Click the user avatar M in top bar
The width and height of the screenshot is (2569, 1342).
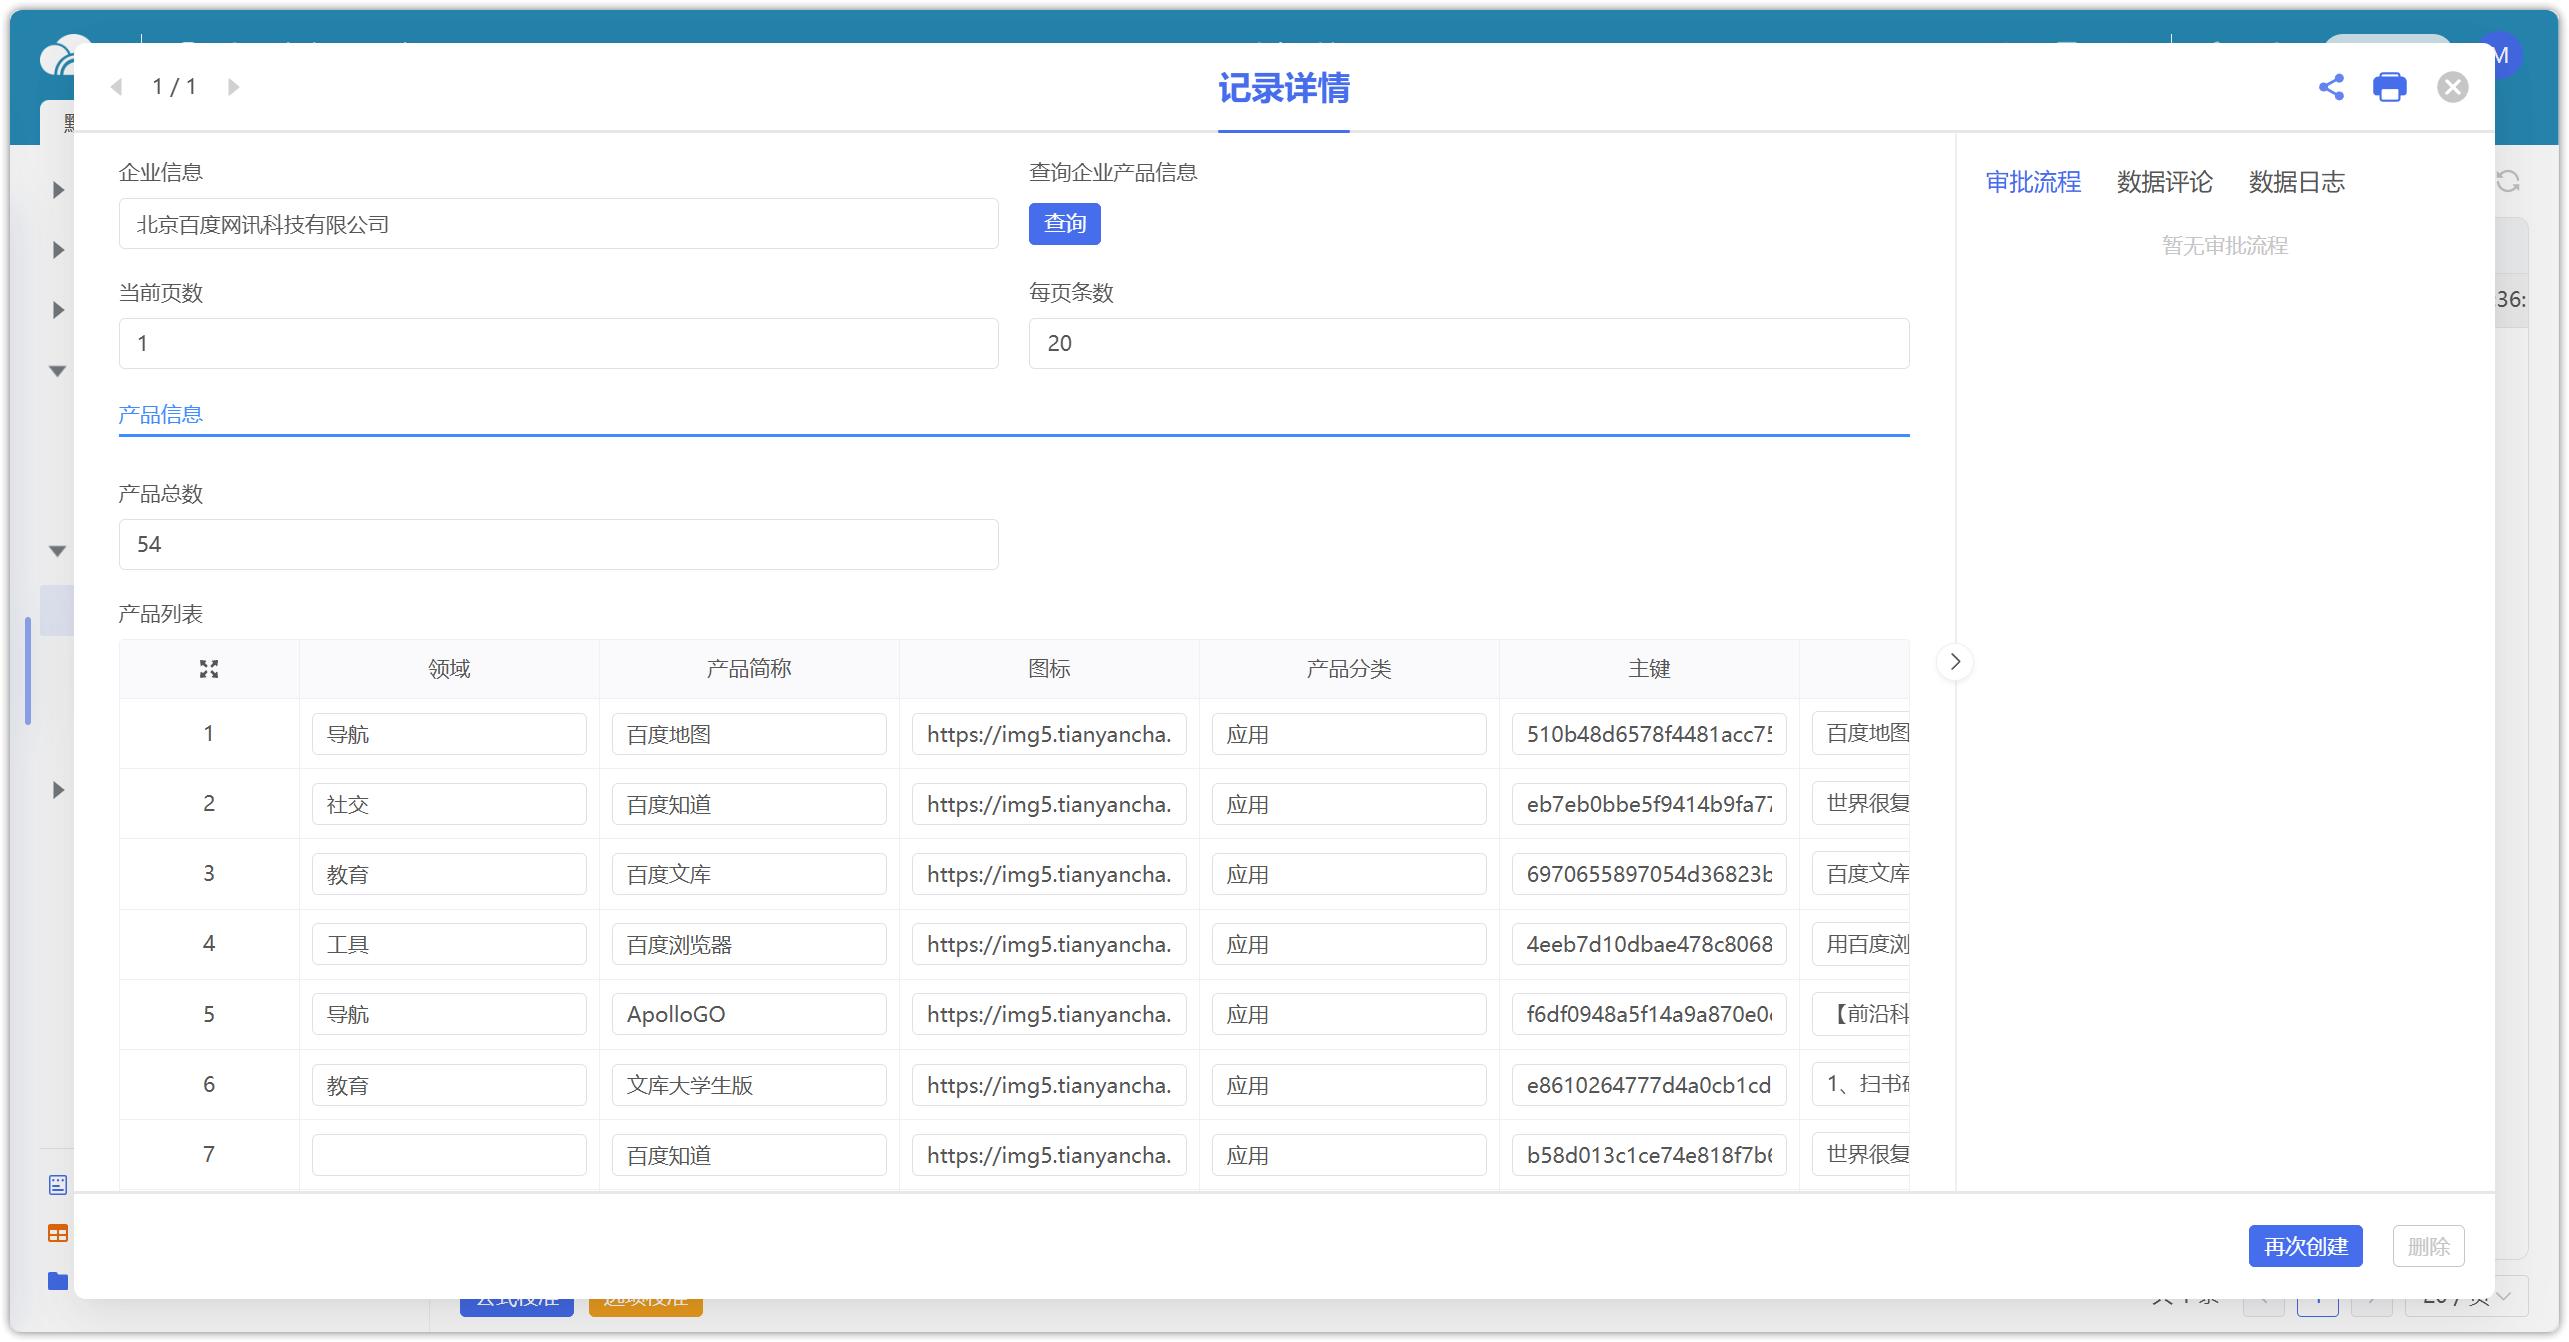pyautogui.click(x=2506, y=56)
